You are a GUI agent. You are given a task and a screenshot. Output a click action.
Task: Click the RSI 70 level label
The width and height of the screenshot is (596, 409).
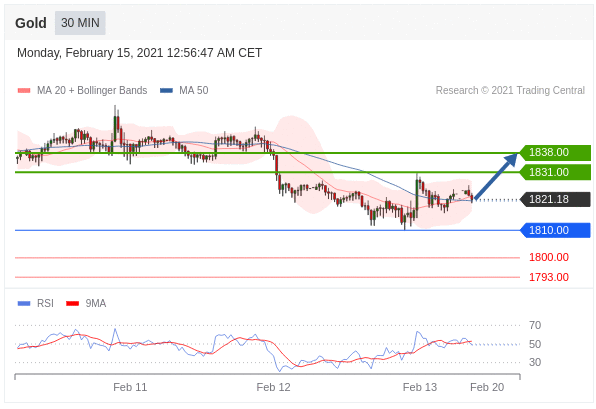[x=535, y=325]
